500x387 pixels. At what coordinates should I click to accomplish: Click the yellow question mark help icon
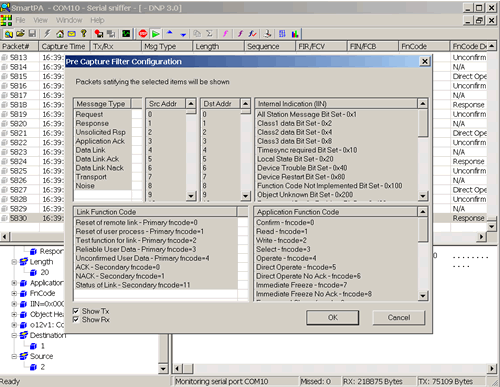(84, 33)
